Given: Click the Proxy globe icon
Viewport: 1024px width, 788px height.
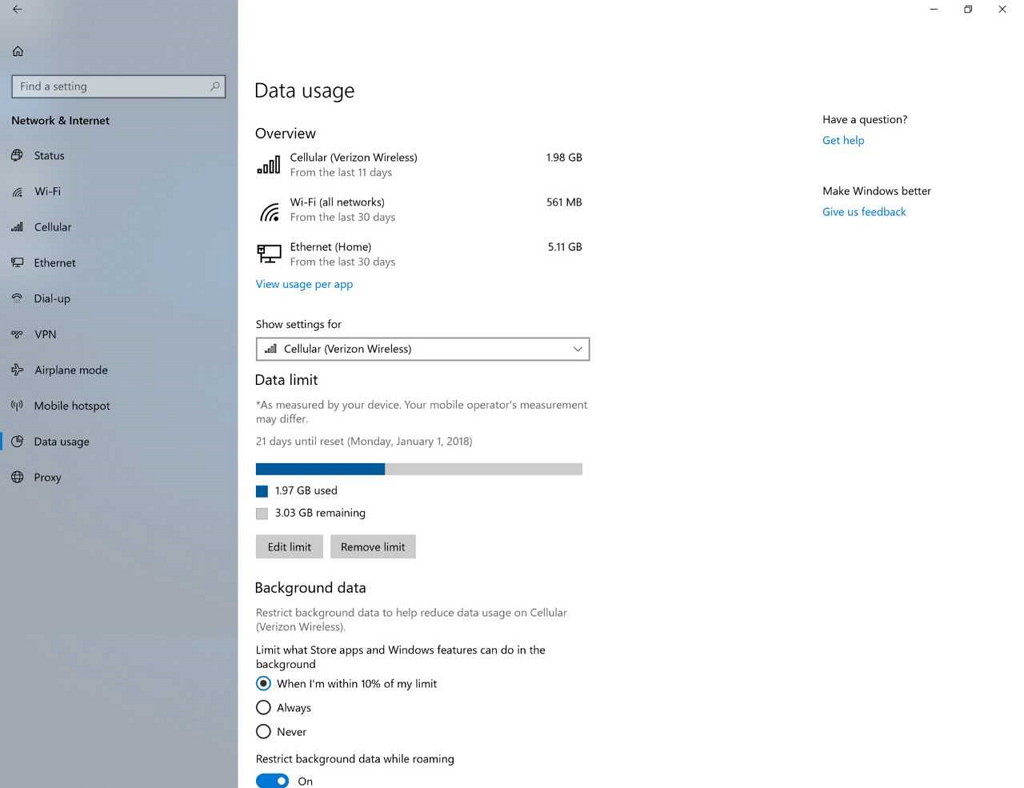Looking at the screenshot, I should (x=18, y=477).
